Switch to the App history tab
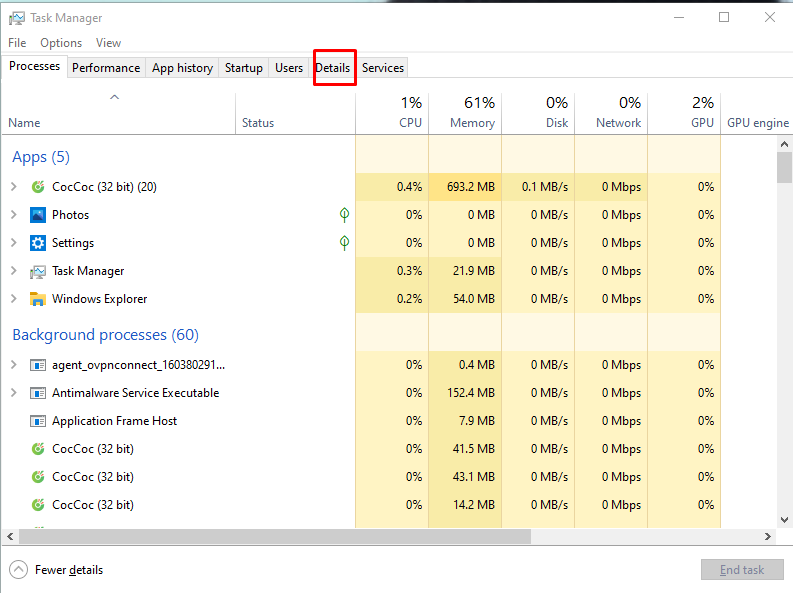Image resolution: width=793 pixels, height=593 pixels. click(183, 68)
